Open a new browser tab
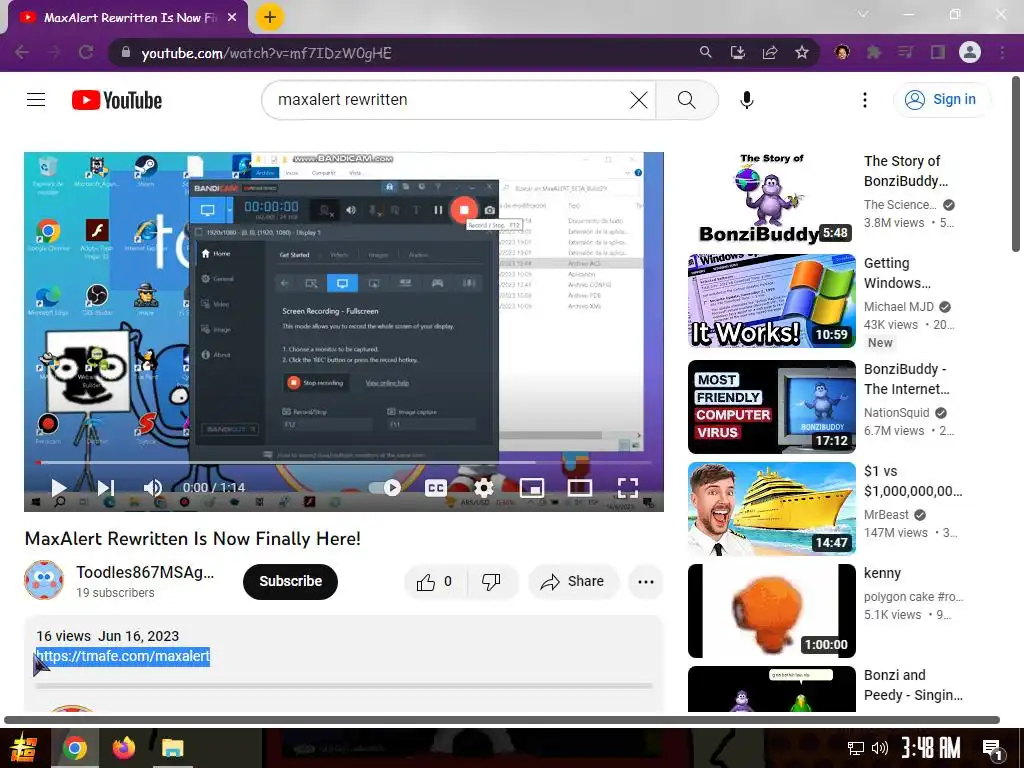This screenshot has height=768, width=1024. coord(270,17)
